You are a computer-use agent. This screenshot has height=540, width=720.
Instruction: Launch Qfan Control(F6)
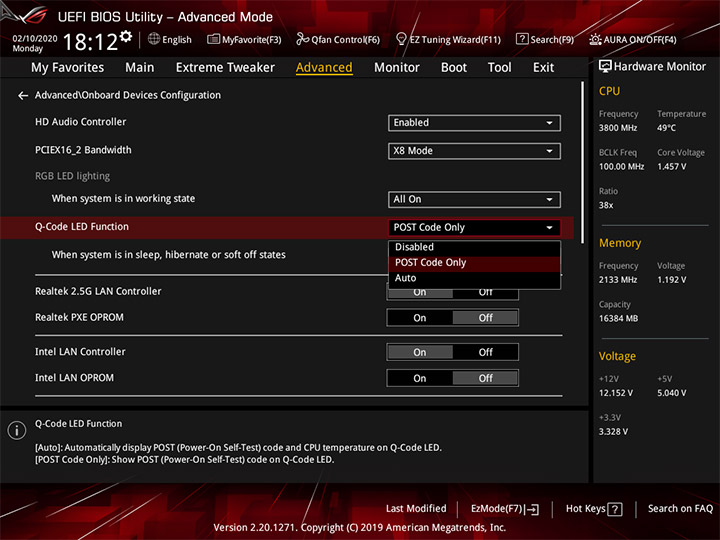coord(338,39)
